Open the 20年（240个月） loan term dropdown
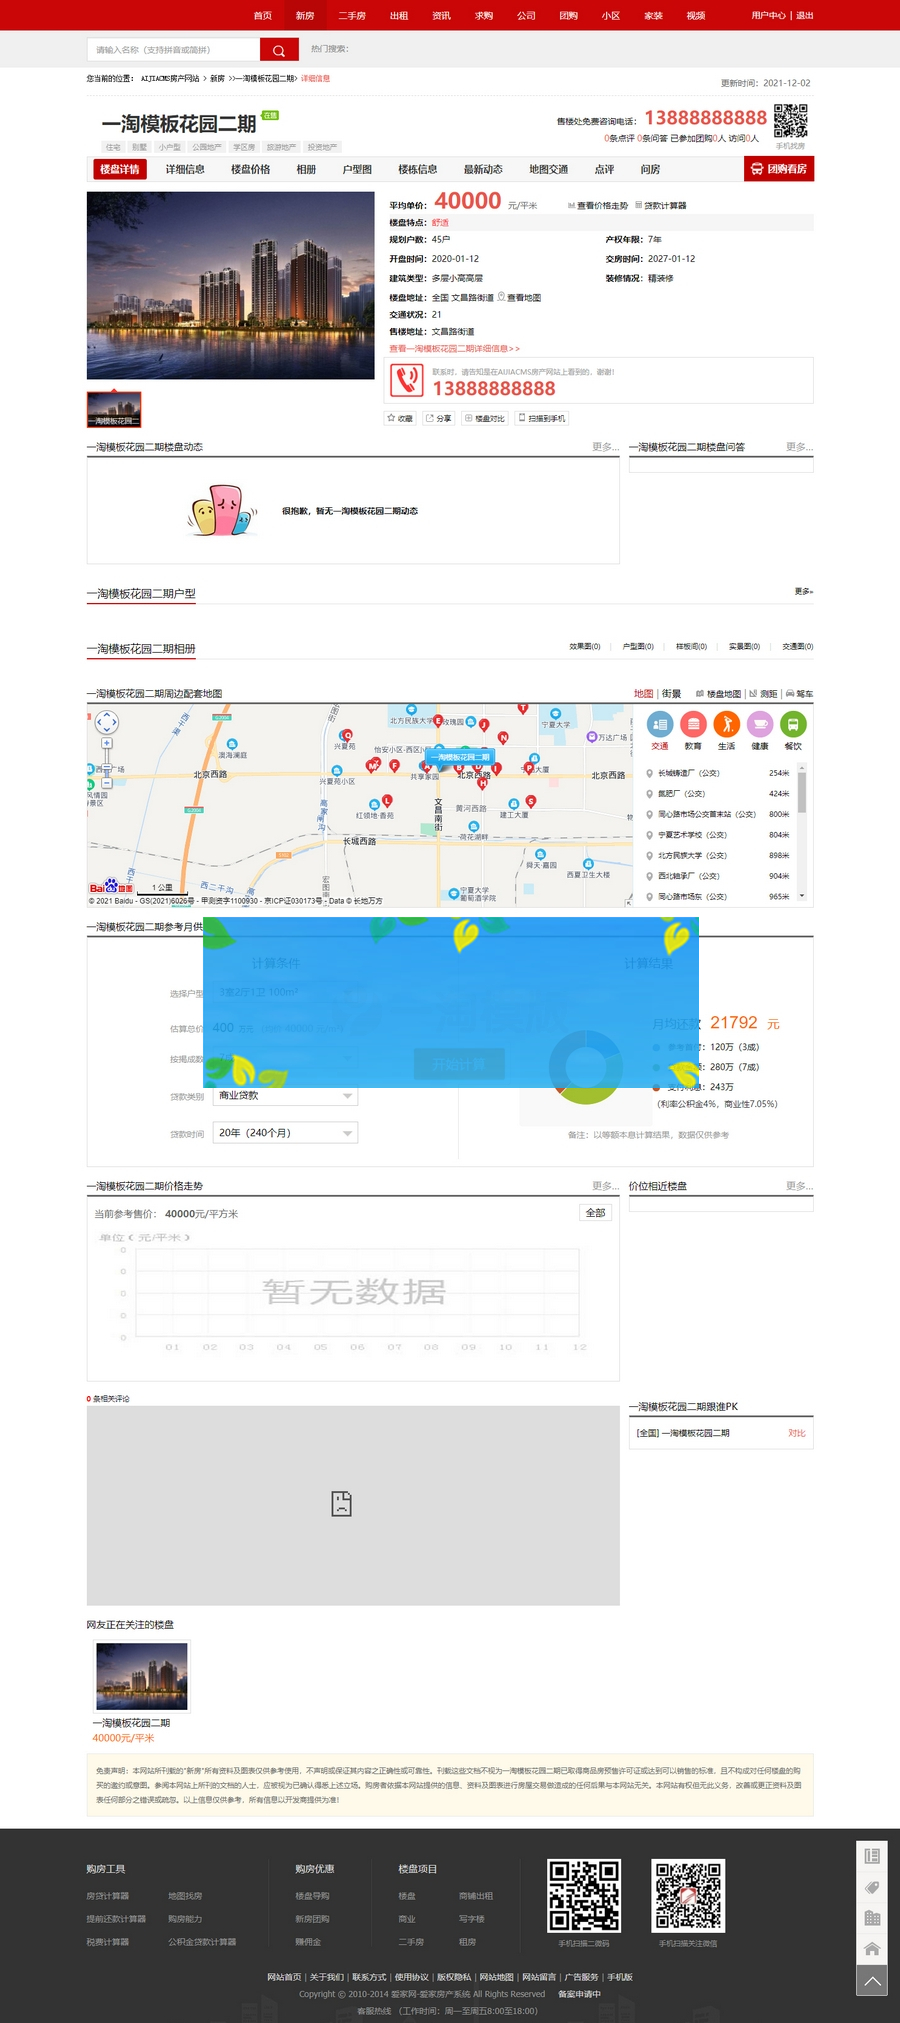The image size is (900, 2023). tap(286, 1133)
